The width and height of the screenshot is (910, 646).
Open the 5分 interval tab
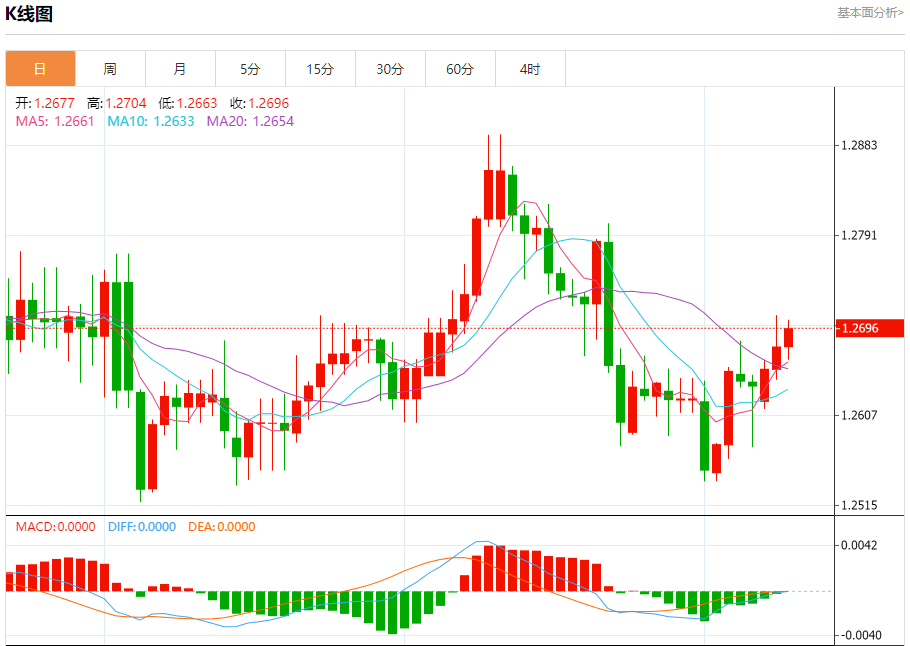point(250,69)
